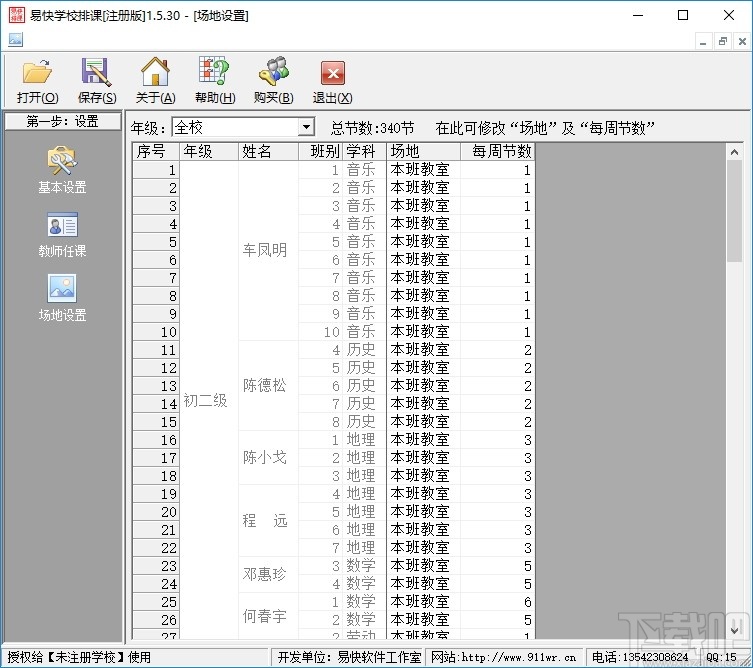Click 本班教室 in row 23
753x668 pixels.
pos(424,566)
